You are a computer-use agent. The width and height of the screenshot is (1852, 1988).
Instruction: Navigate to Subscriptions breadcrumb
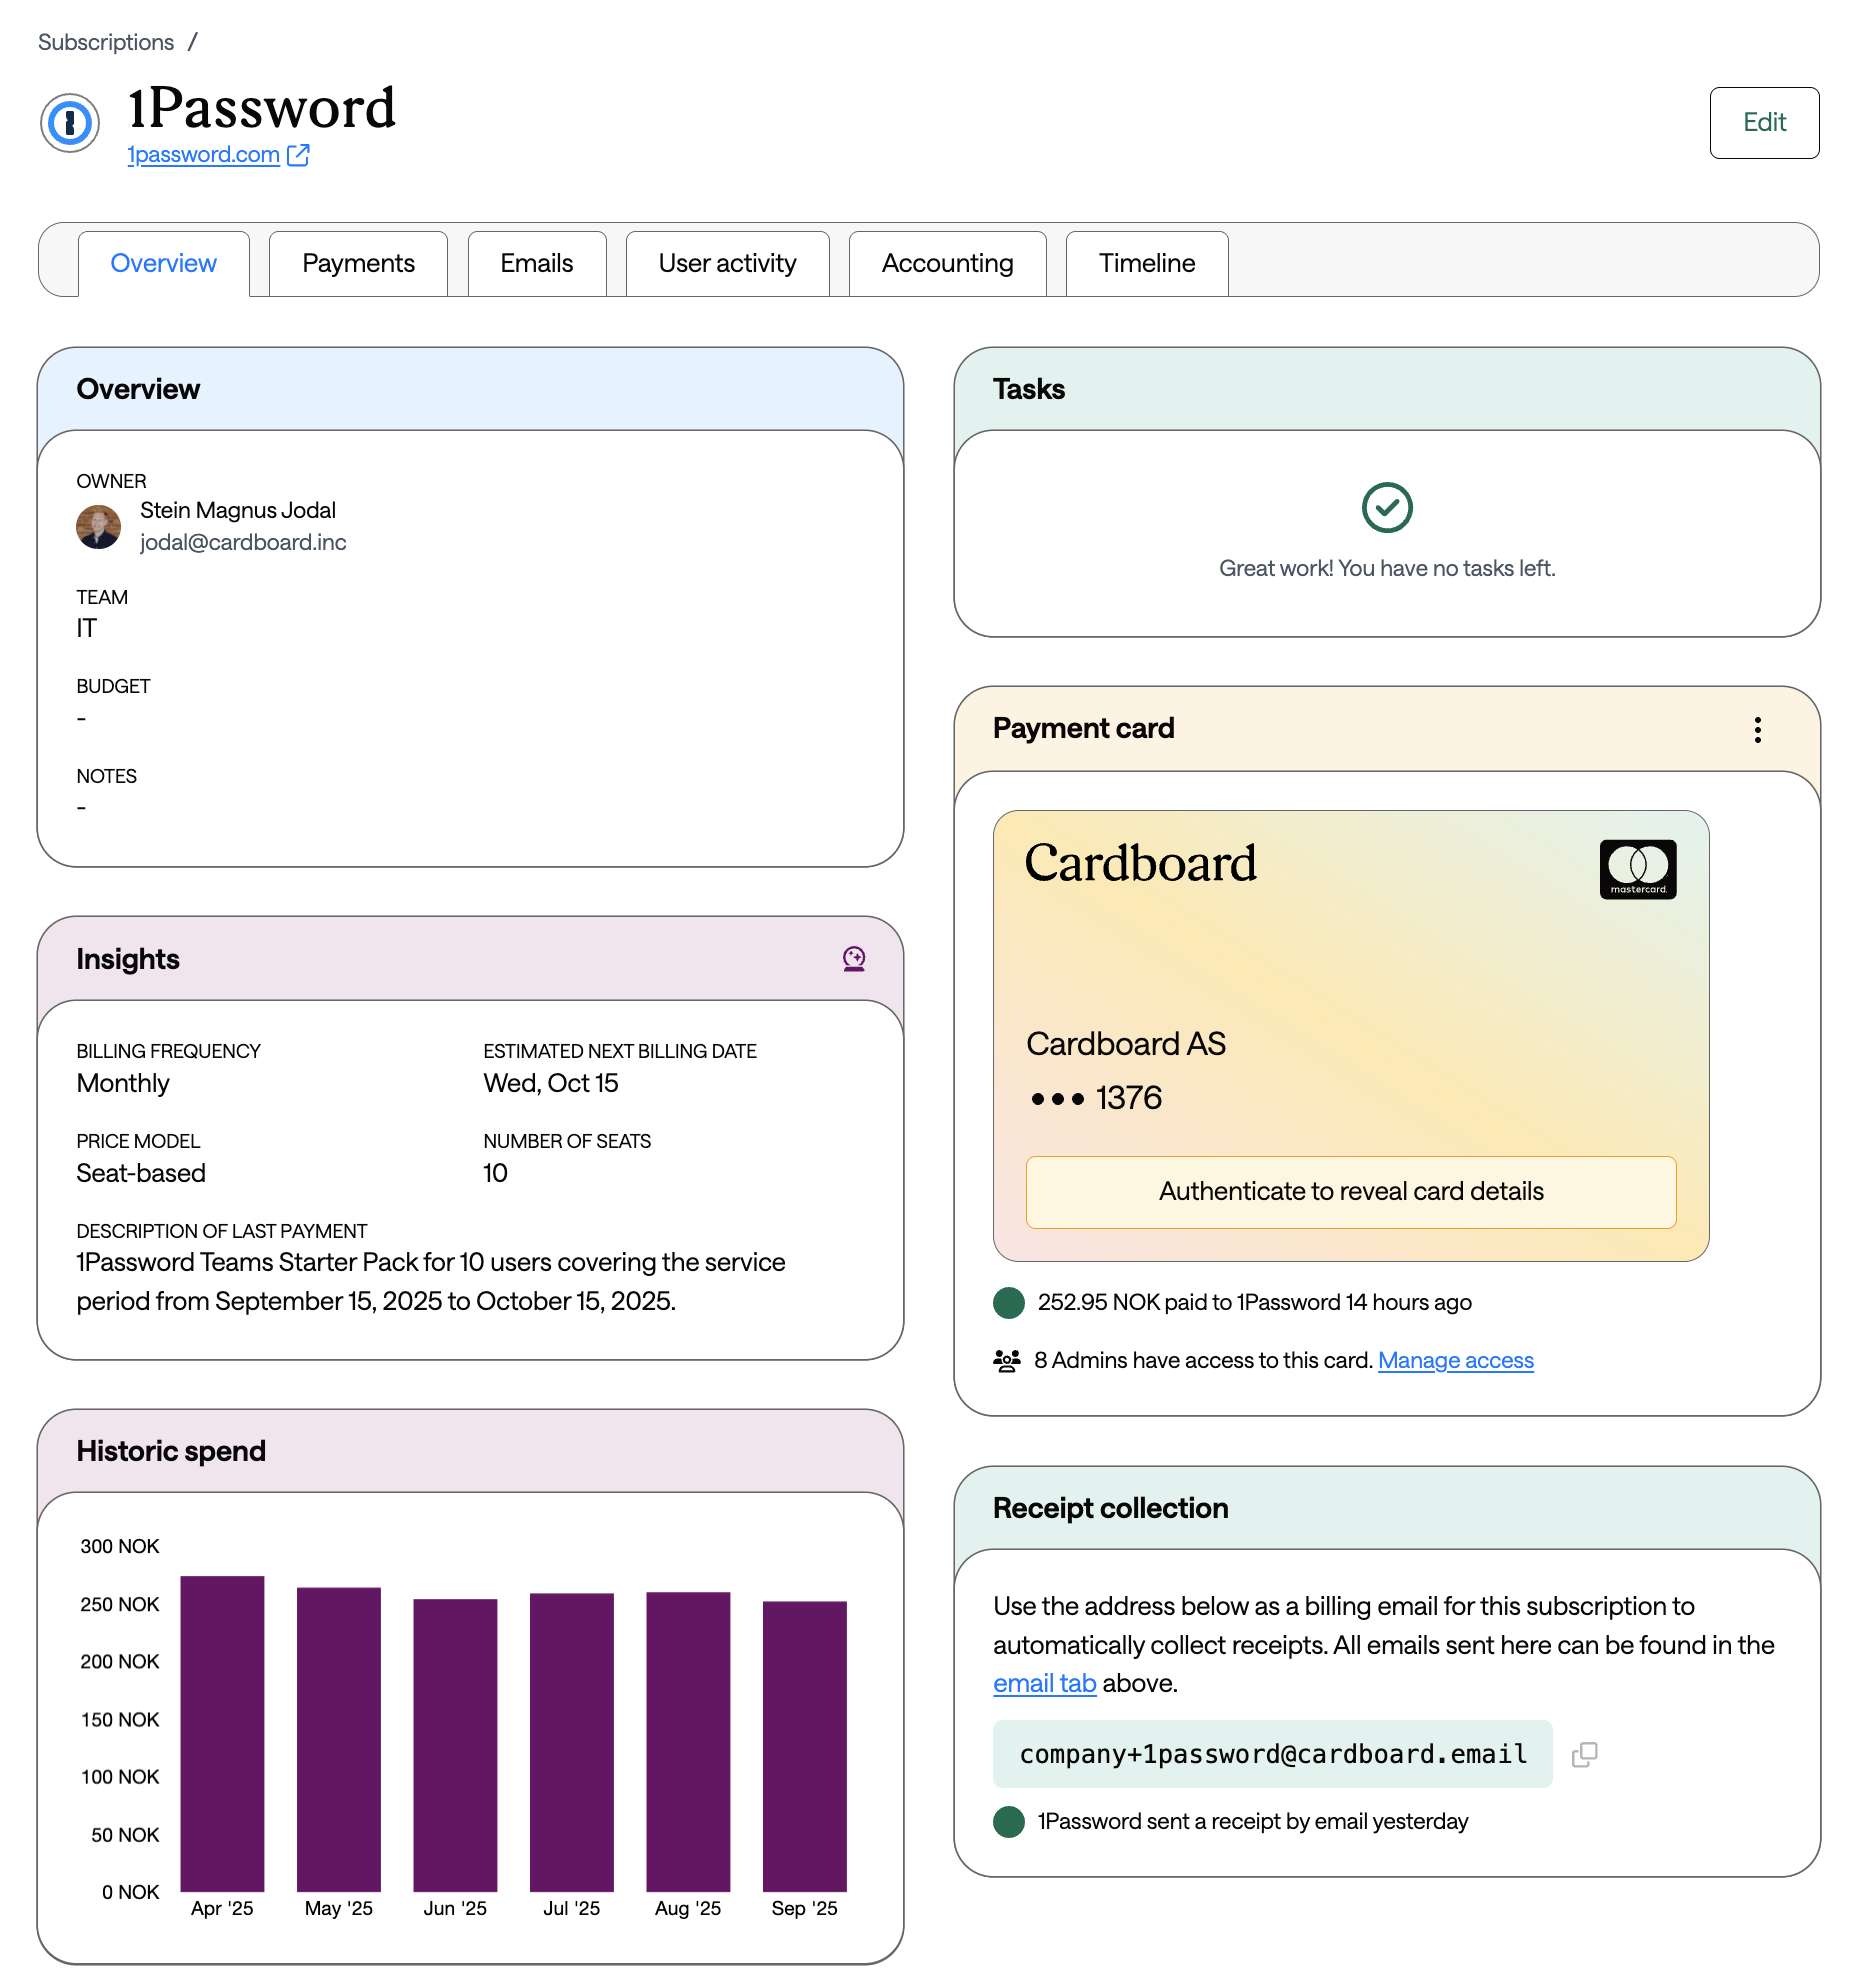pyautogui.click(x=106, y=42)
